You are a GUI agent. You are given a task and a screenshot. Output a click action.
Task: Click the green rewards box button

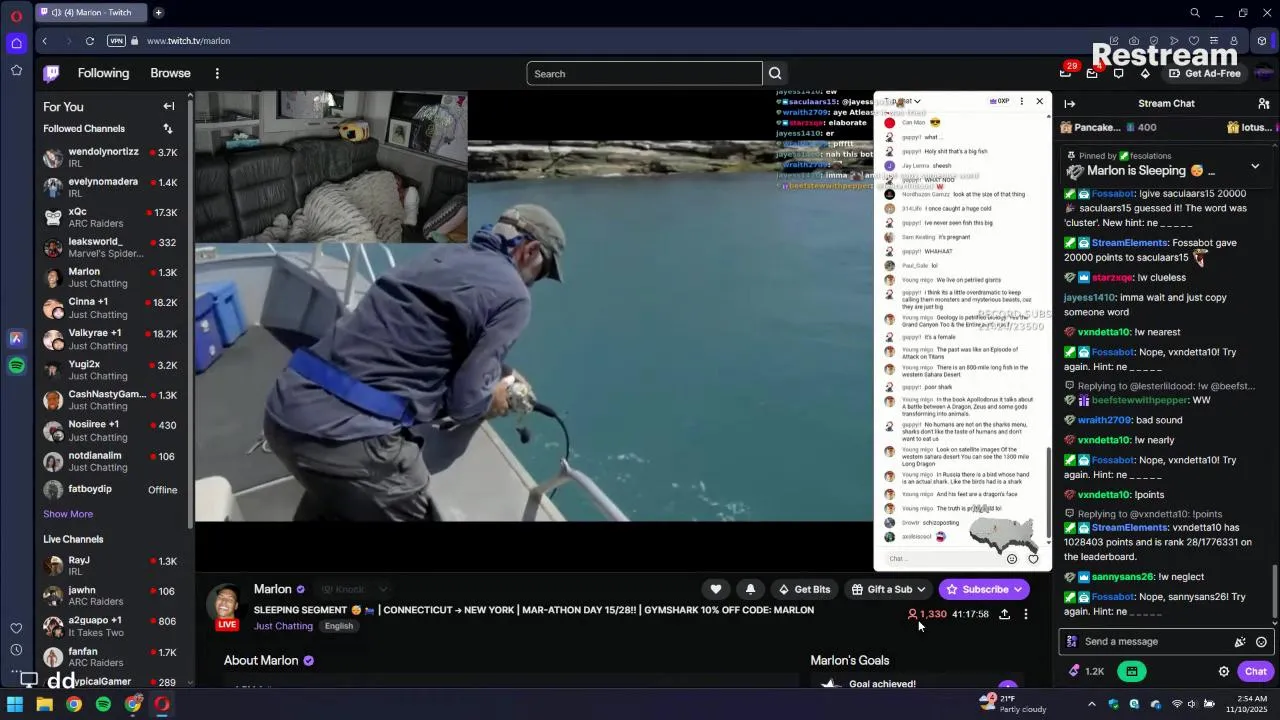[x=1132, y=672]
